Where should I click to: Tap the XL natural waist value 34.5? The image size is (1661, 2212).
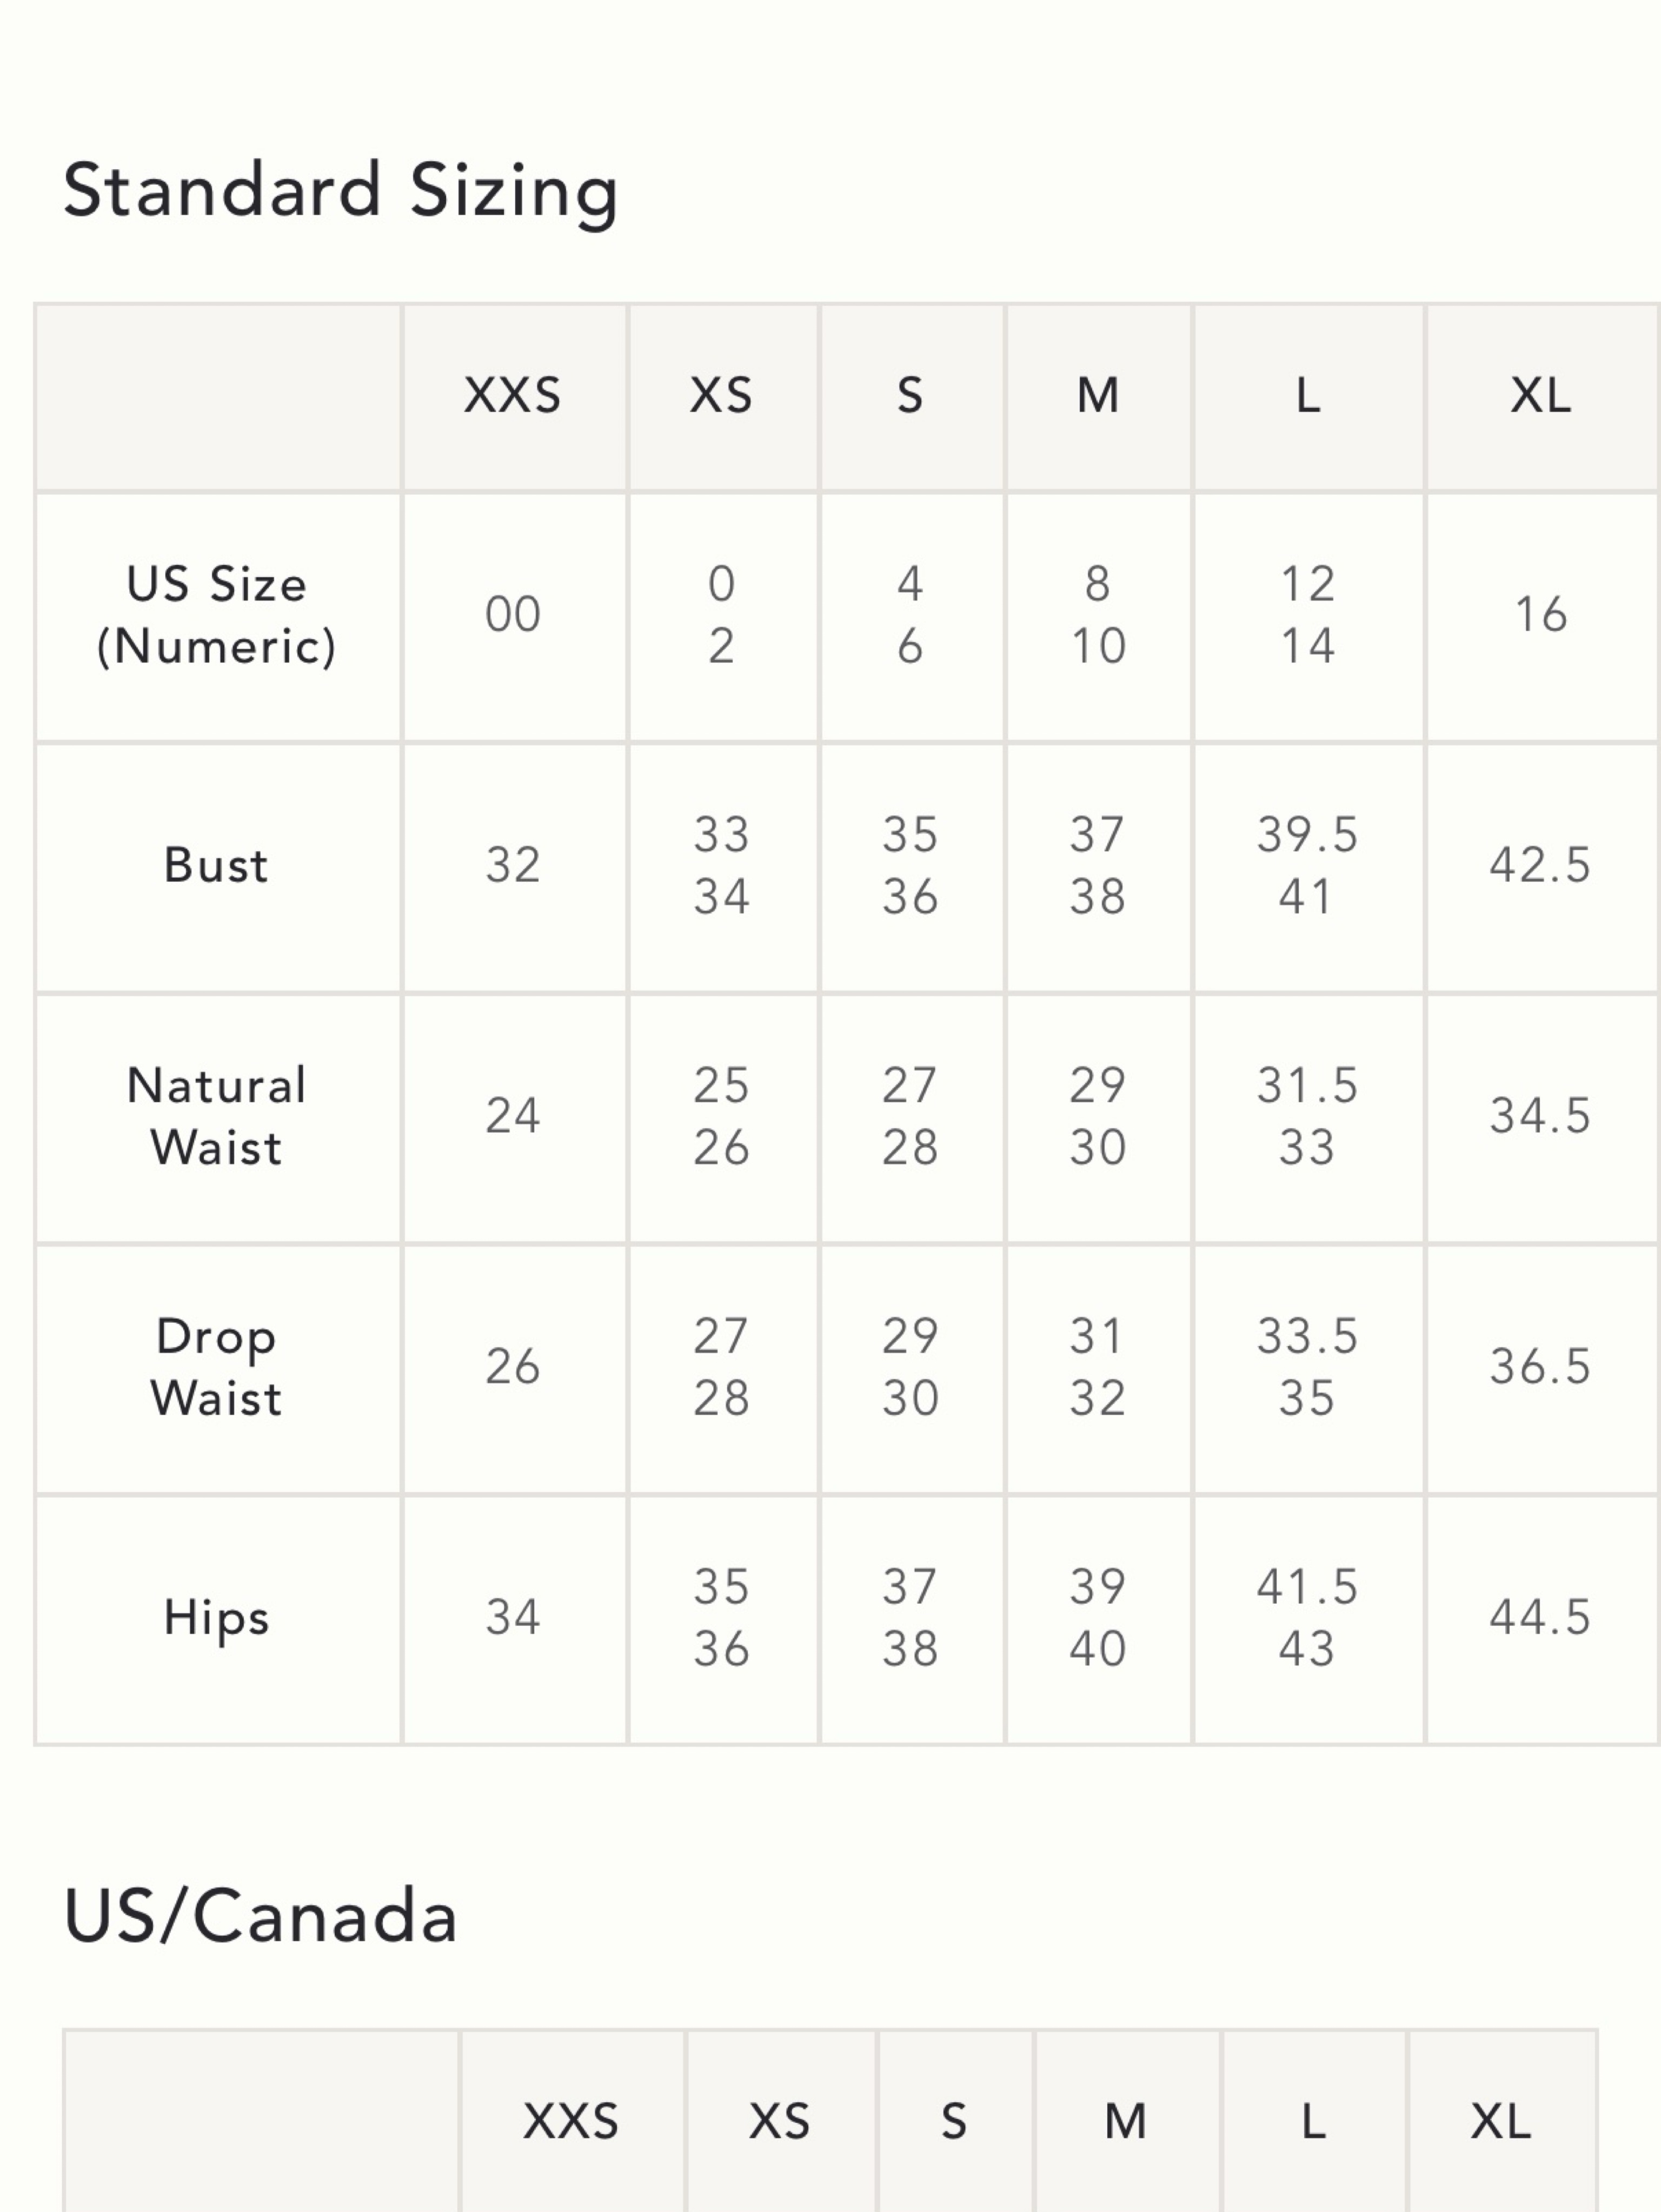coord(1540,1116)
